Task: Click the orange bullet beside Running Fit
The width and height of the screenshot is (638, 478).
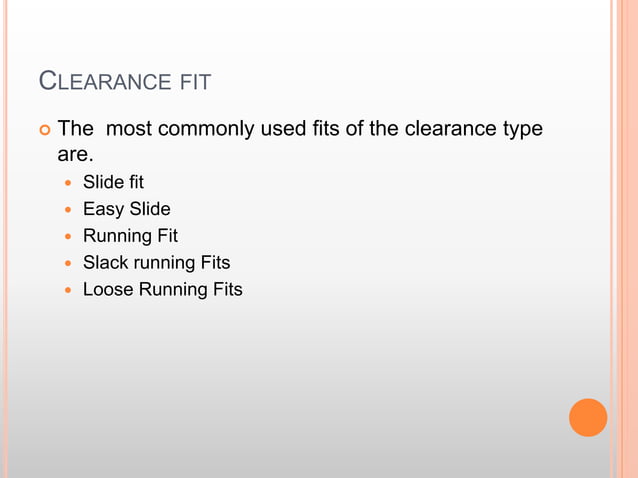Action: [68, 236]
